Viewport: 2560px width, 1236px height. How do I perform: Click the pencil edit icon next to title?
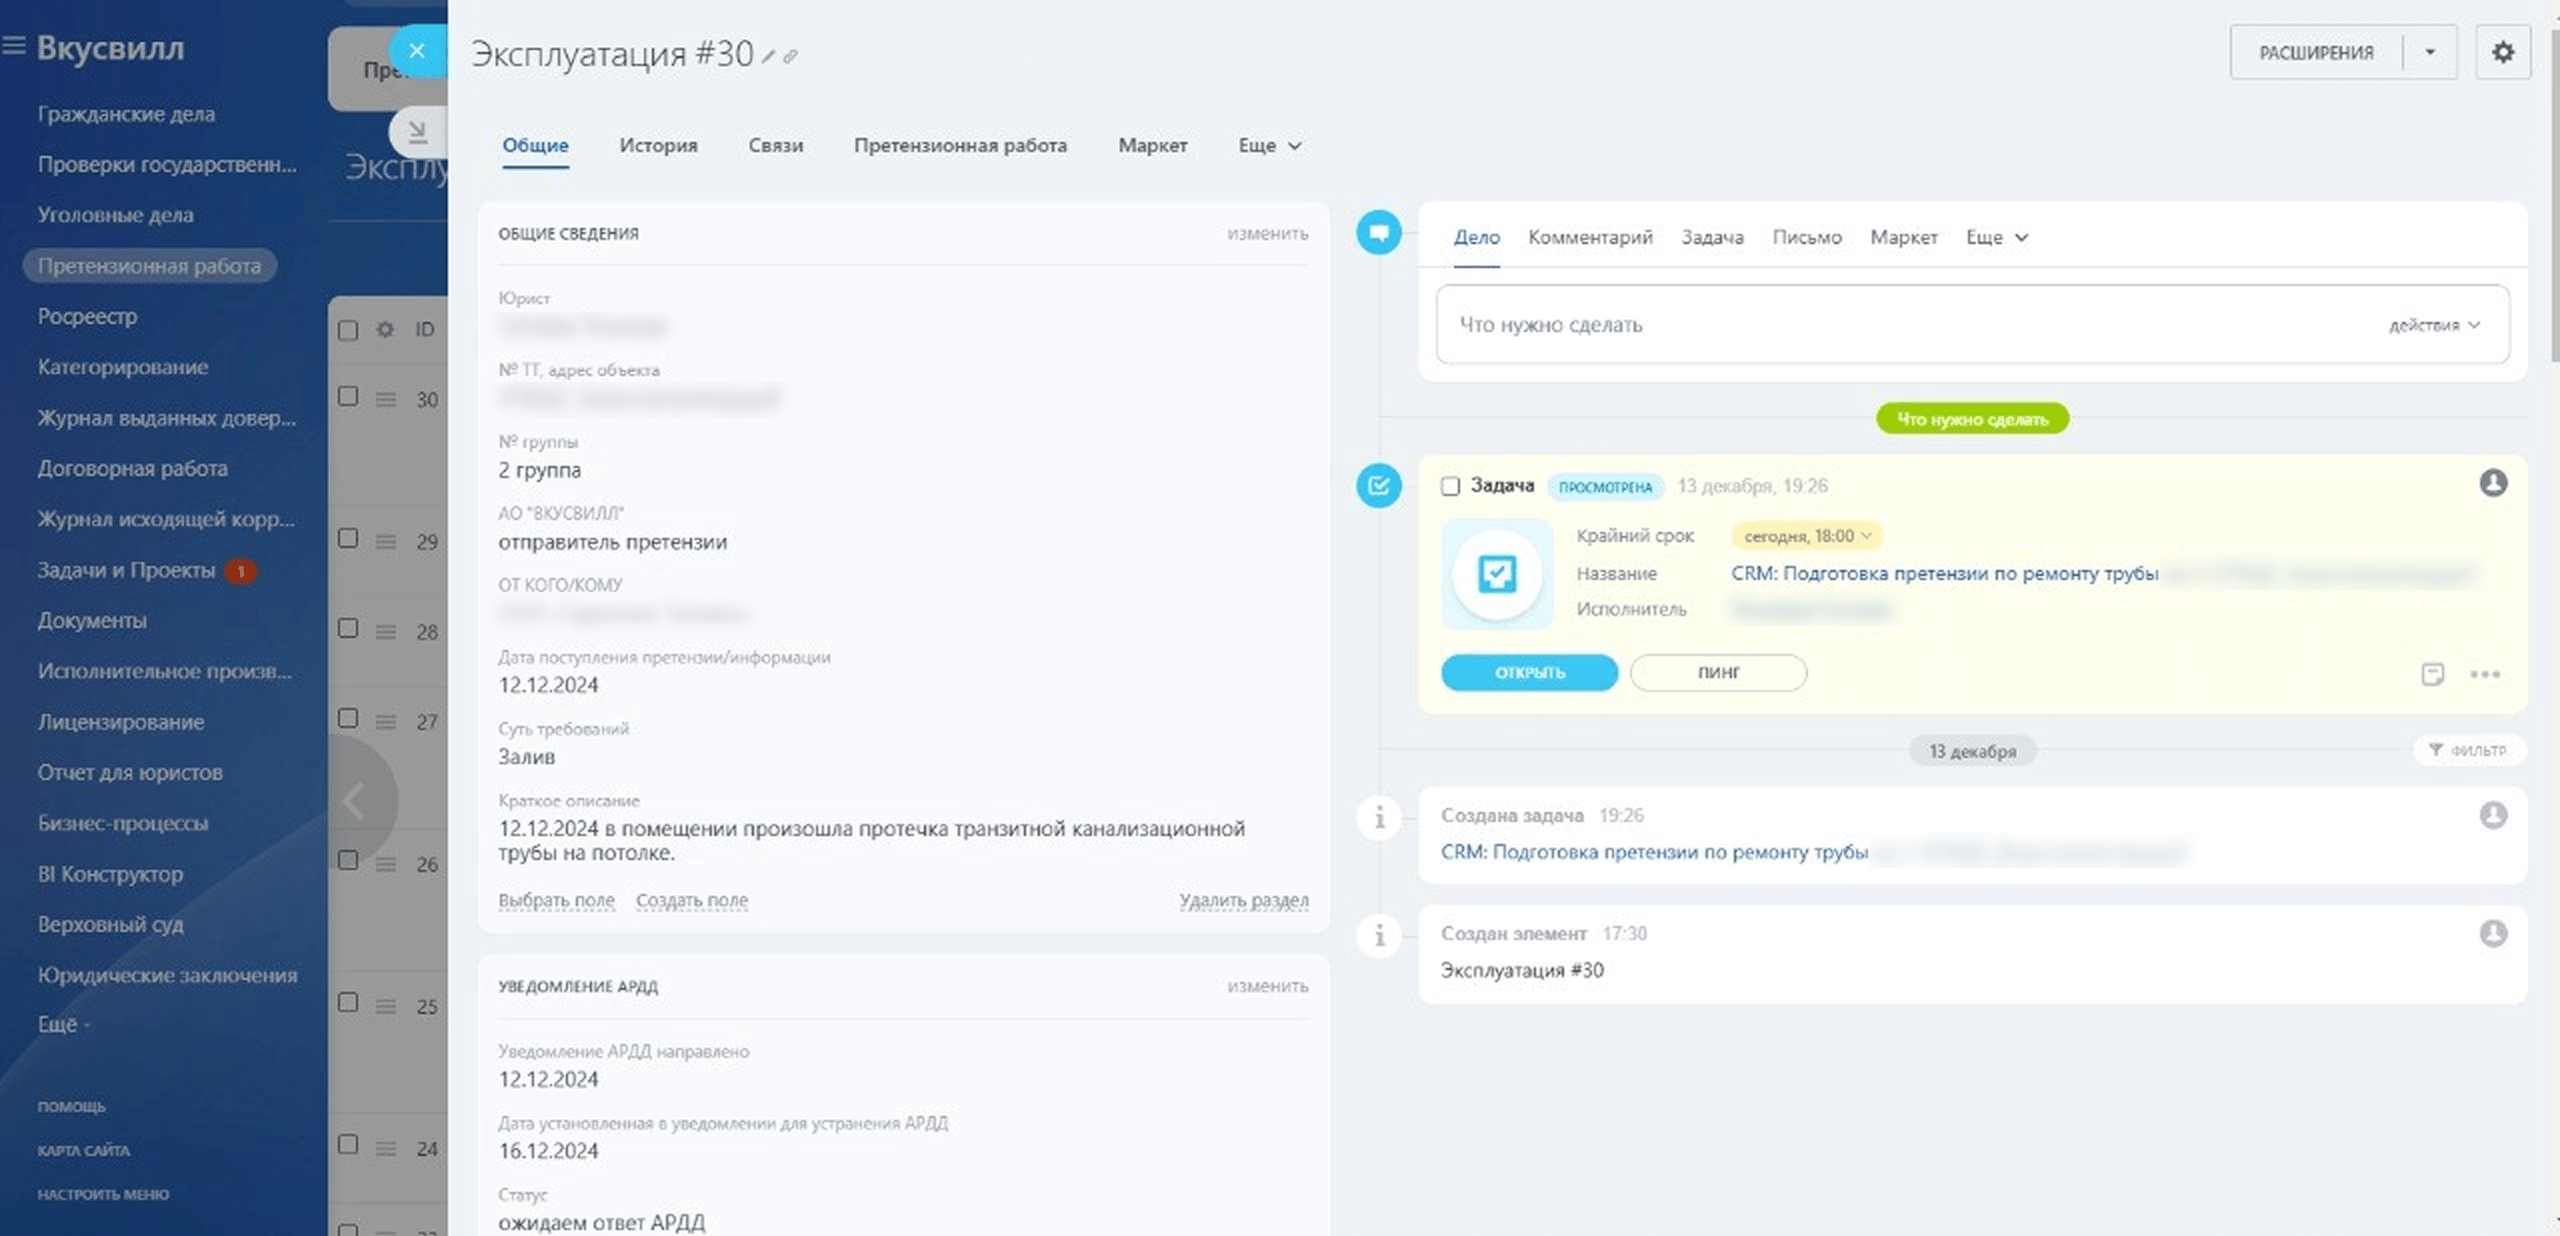(768, 57)
